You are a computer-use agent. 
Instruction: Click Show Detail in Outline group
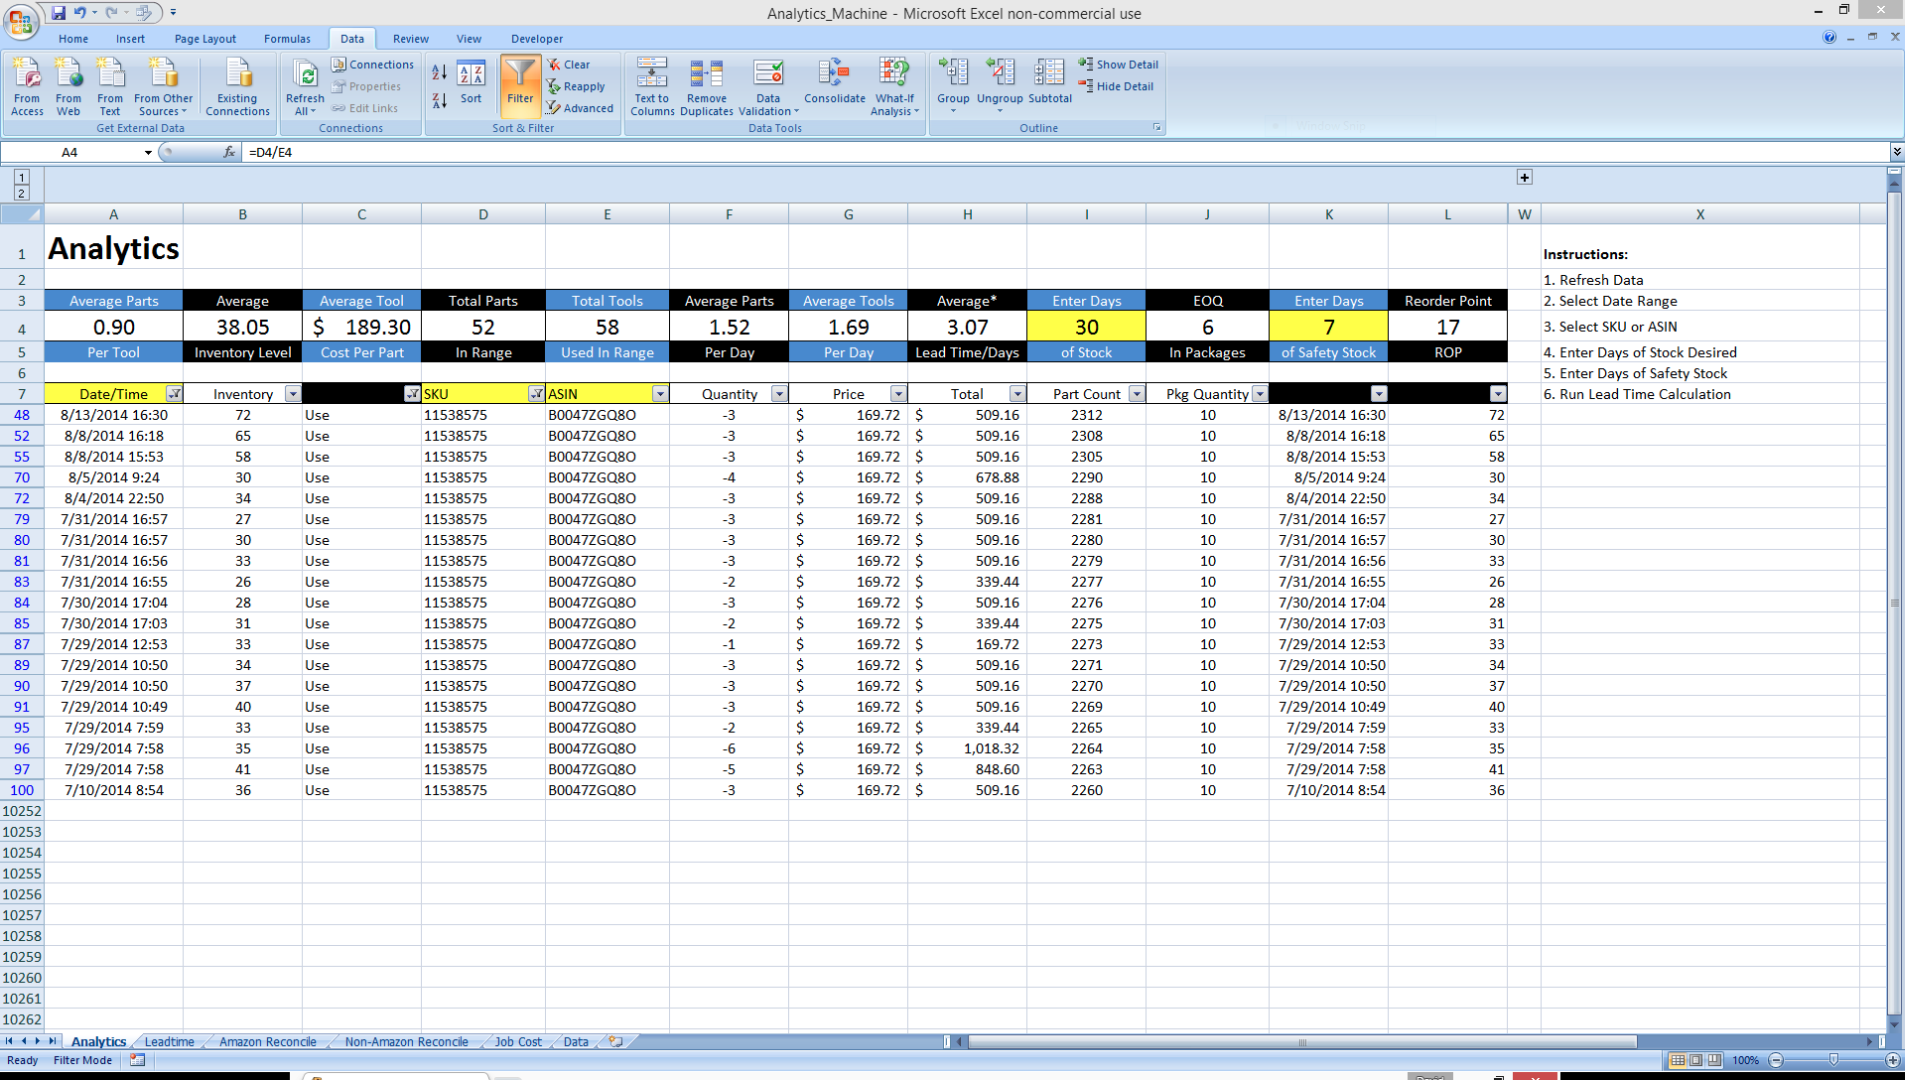(x=1118, y=64)
